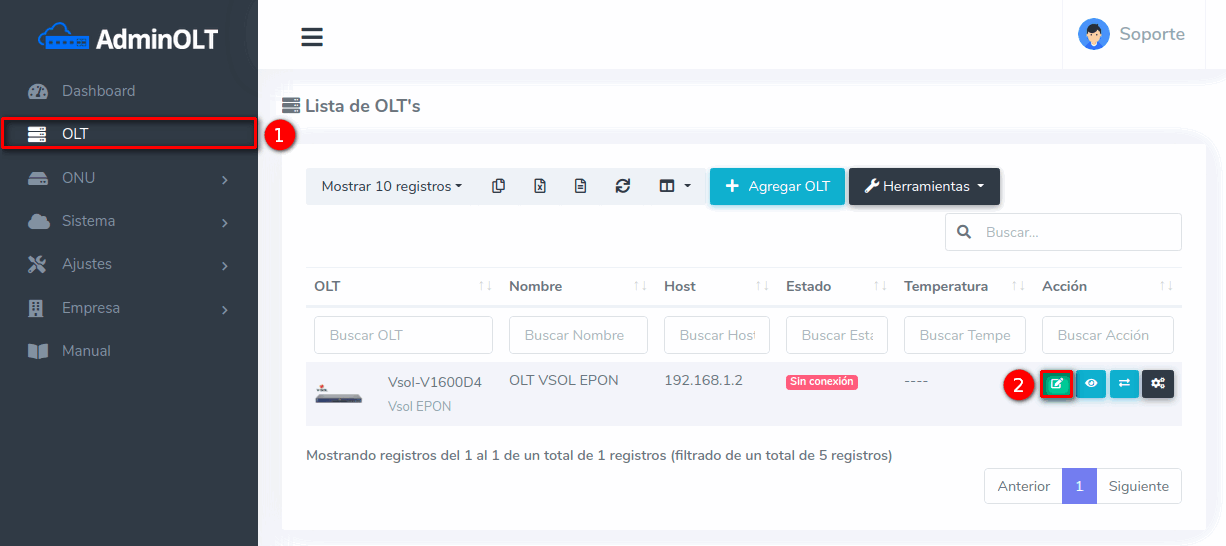
Task: Open the Mostrar 10 registros dropdown
Action: [x=391, y=186]
